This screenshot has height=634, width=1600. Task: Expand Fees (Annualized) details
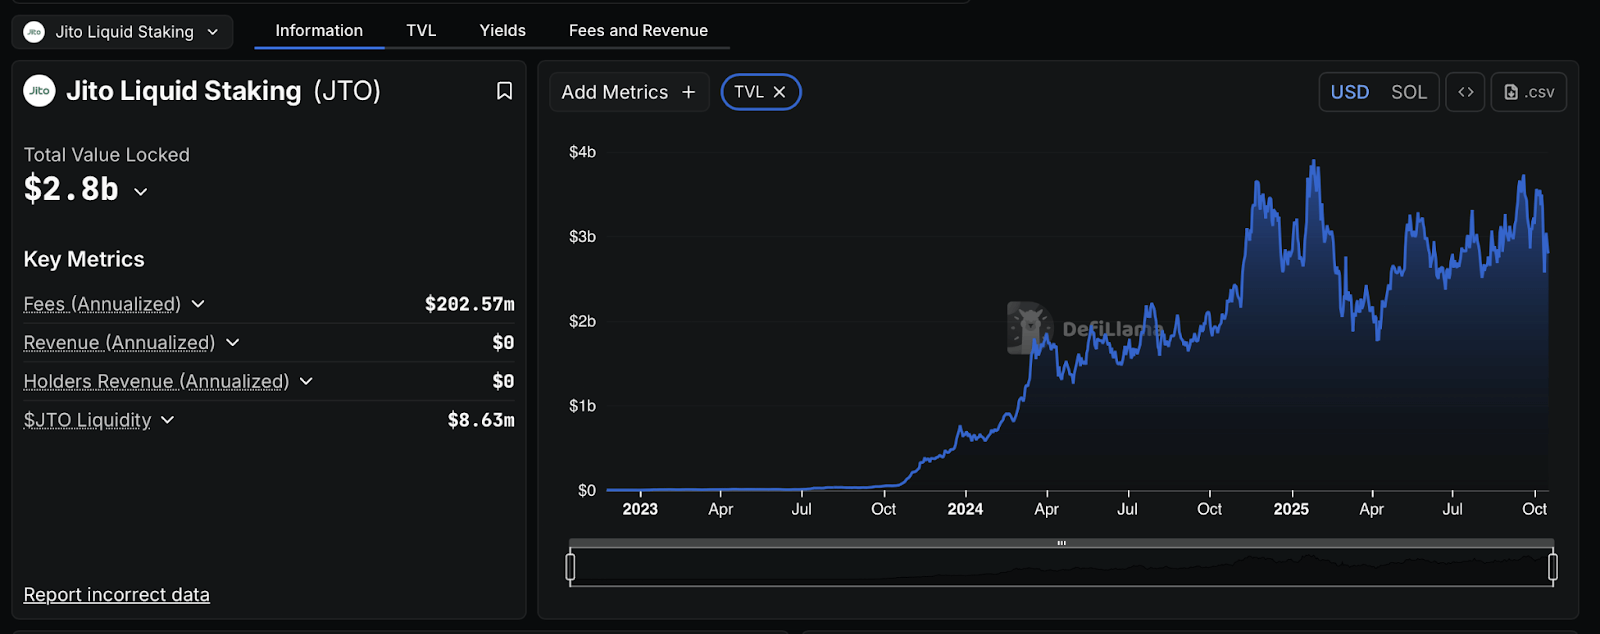coord(198,304)
